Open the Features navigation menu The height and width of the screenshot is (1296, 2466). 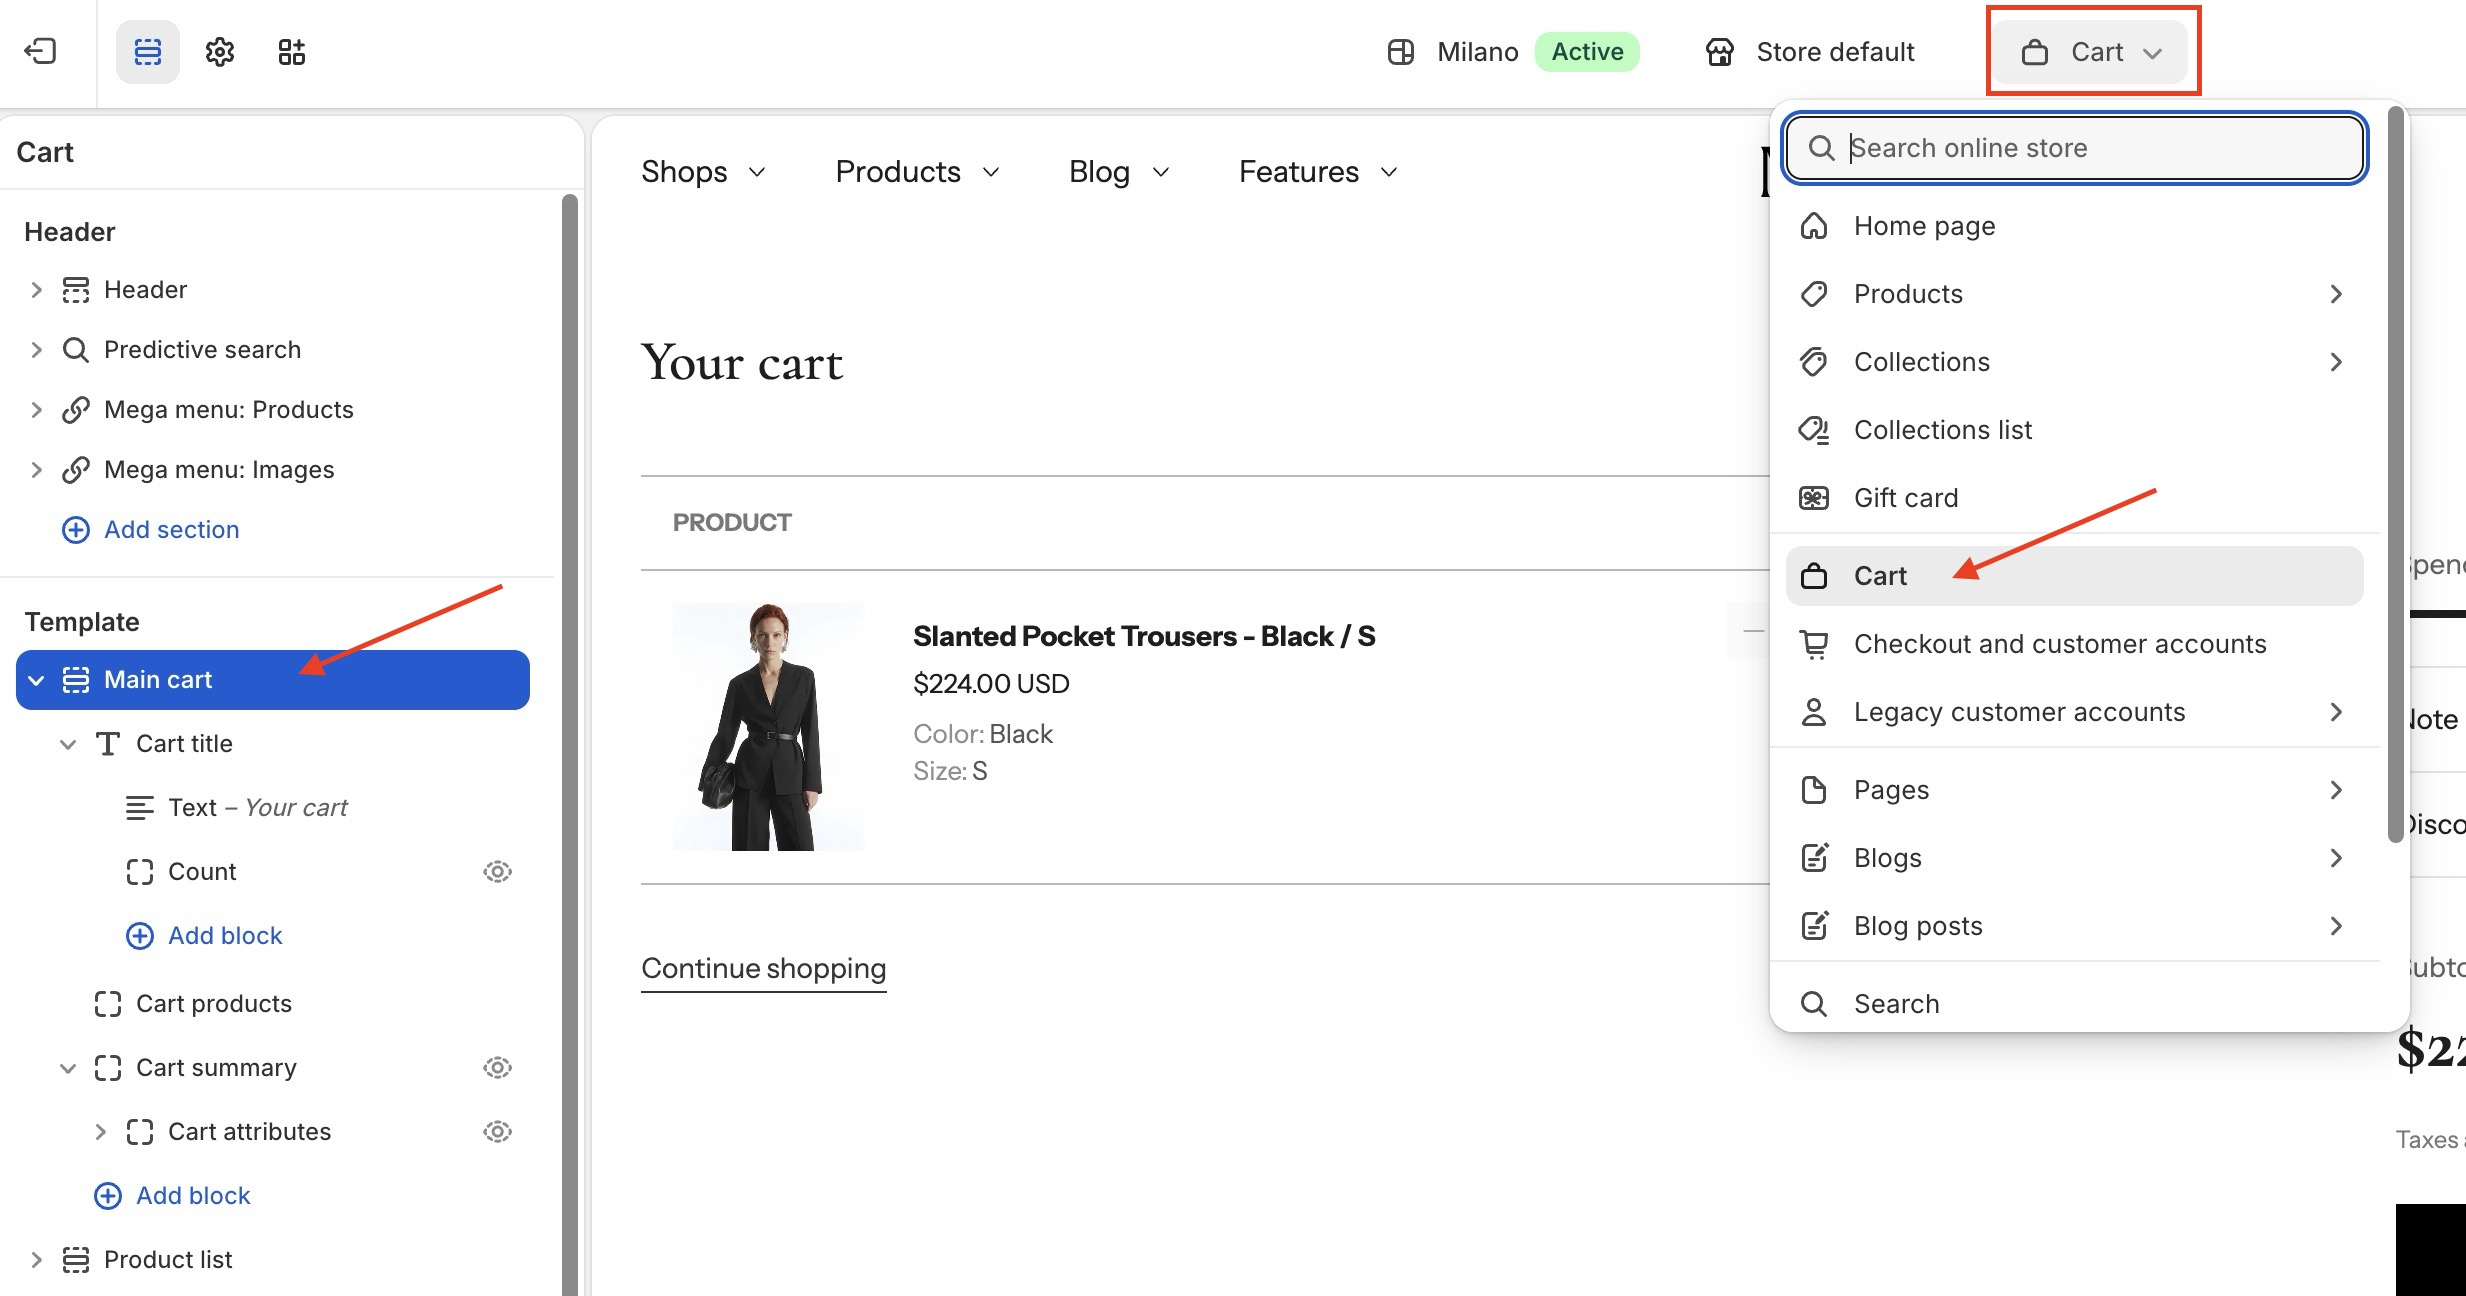pos(1318,172)
